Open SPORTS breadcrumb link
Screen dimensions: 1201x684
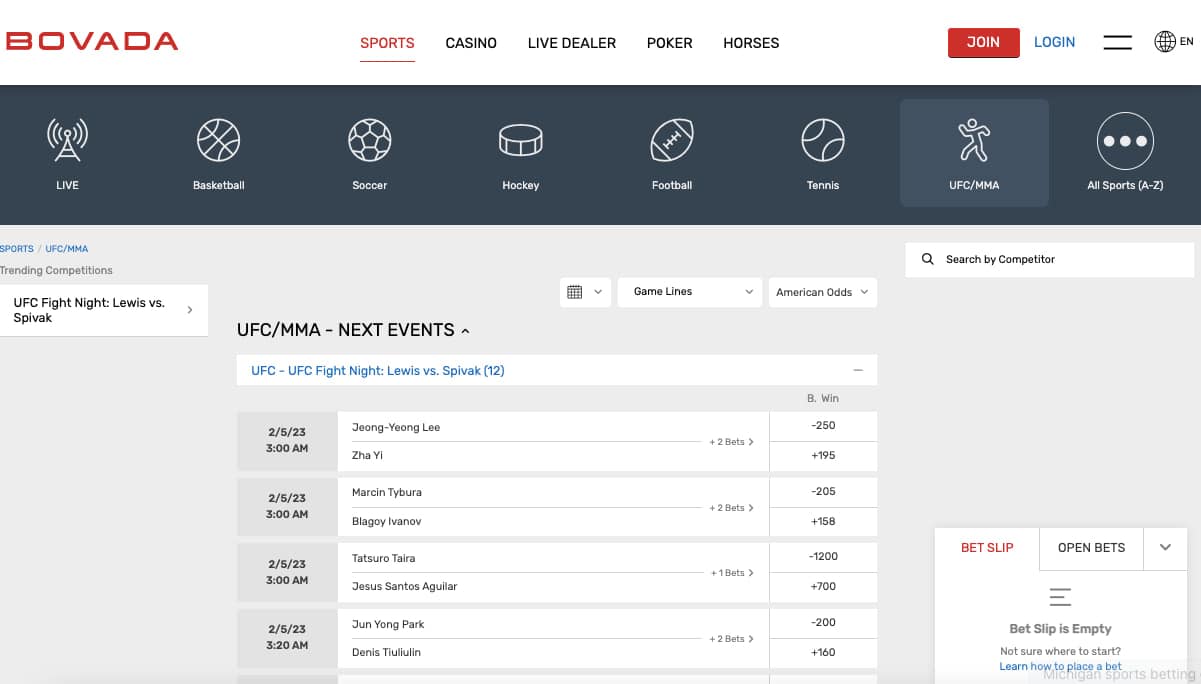[x=17, y=249]
